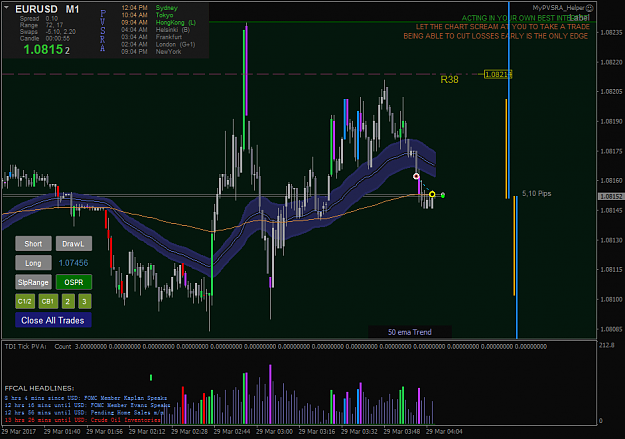The image size is (625, 439).
Task: Select the red Crude Oil Inventories headline
Action: (x=83, y=420)
